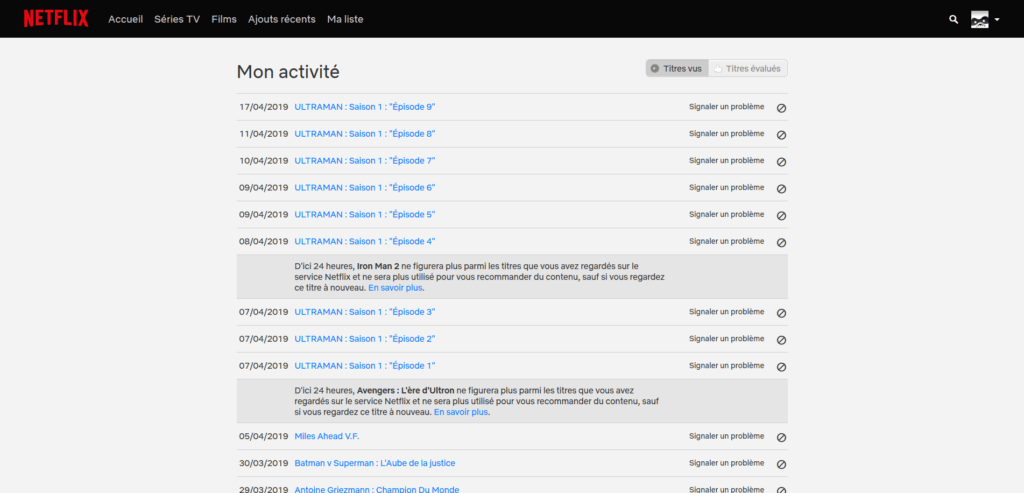The image size is (1024, 493).
Task: Signaler un problème for Épisode 6
Action: (x=726, y=187)
